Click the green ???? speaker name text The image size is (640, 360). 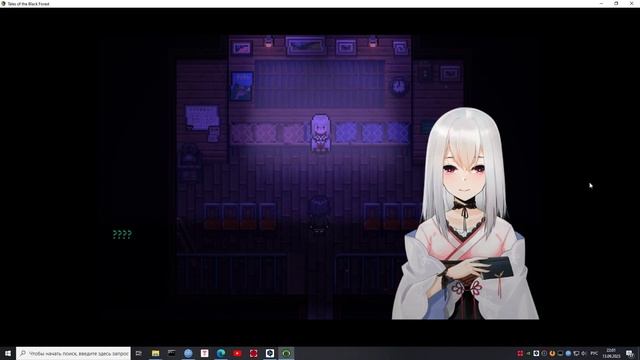[122, 234]
